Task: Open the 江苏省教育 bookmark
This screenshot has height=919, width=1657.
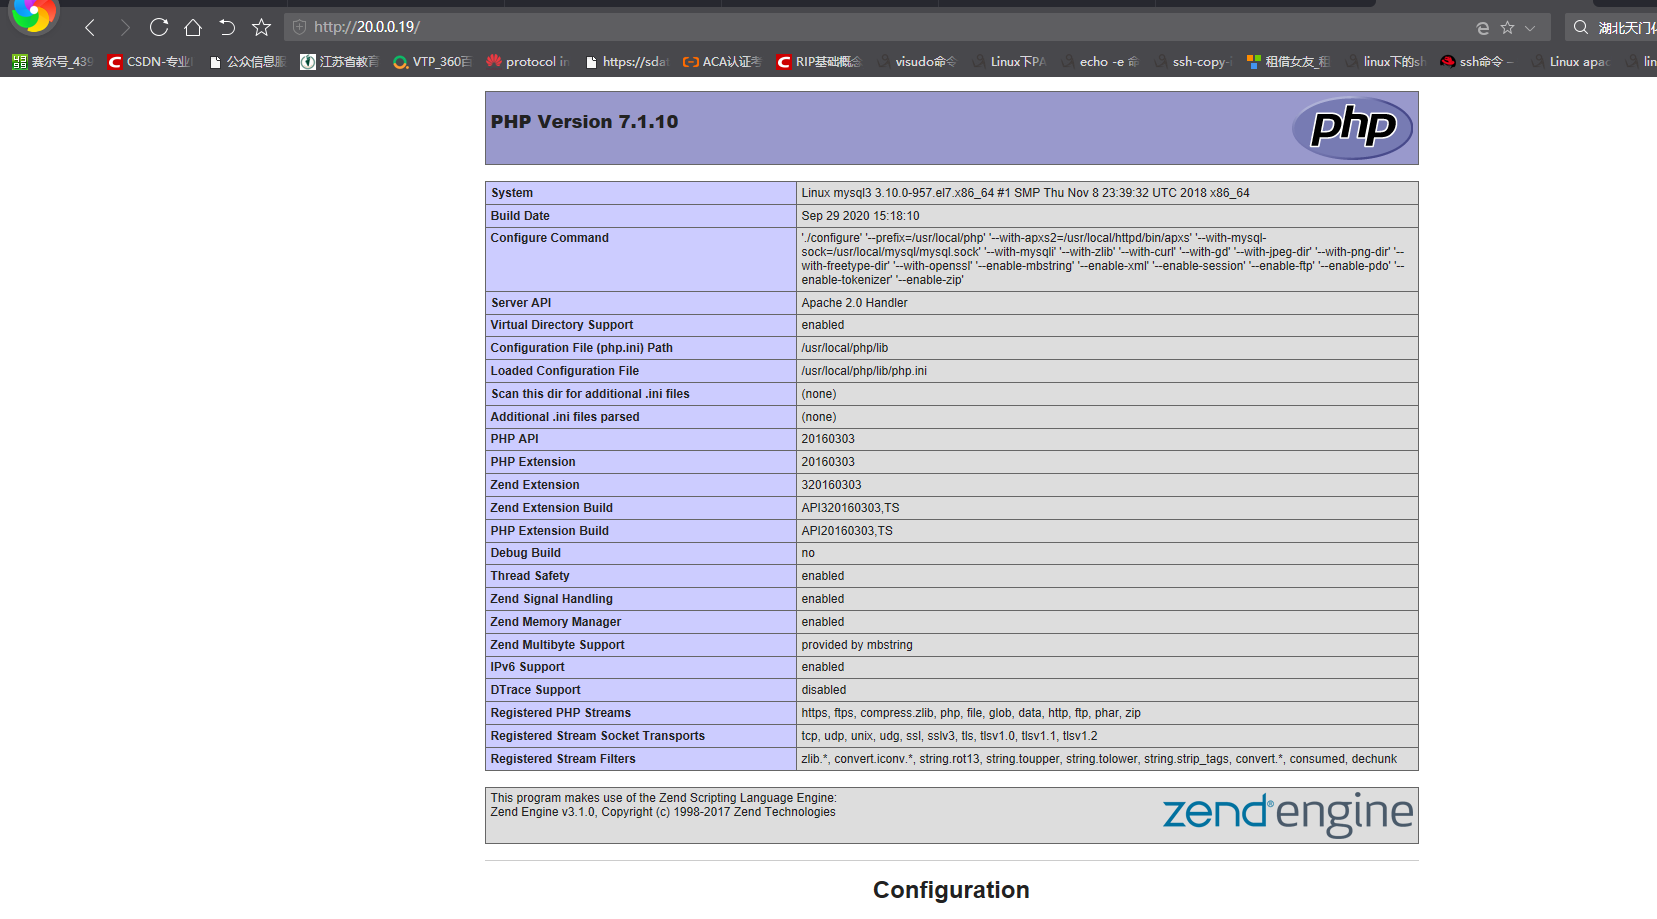Action: 340,62
